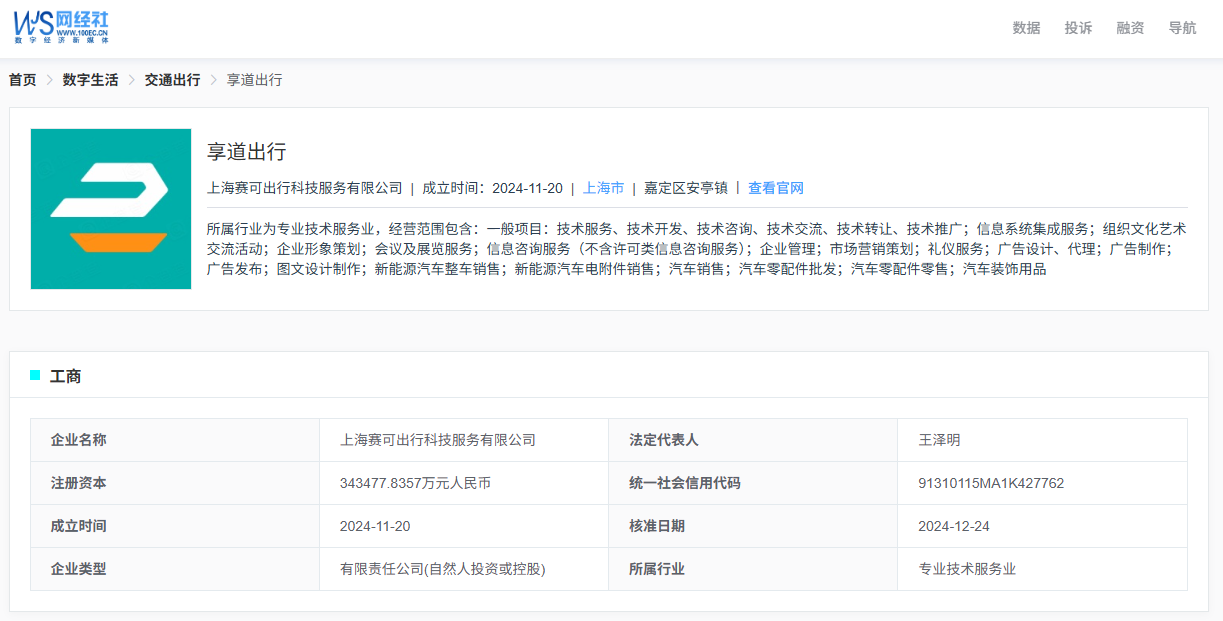Select the 企业名称 label cell
1223x621 pixels.
(x=175, y=440)
